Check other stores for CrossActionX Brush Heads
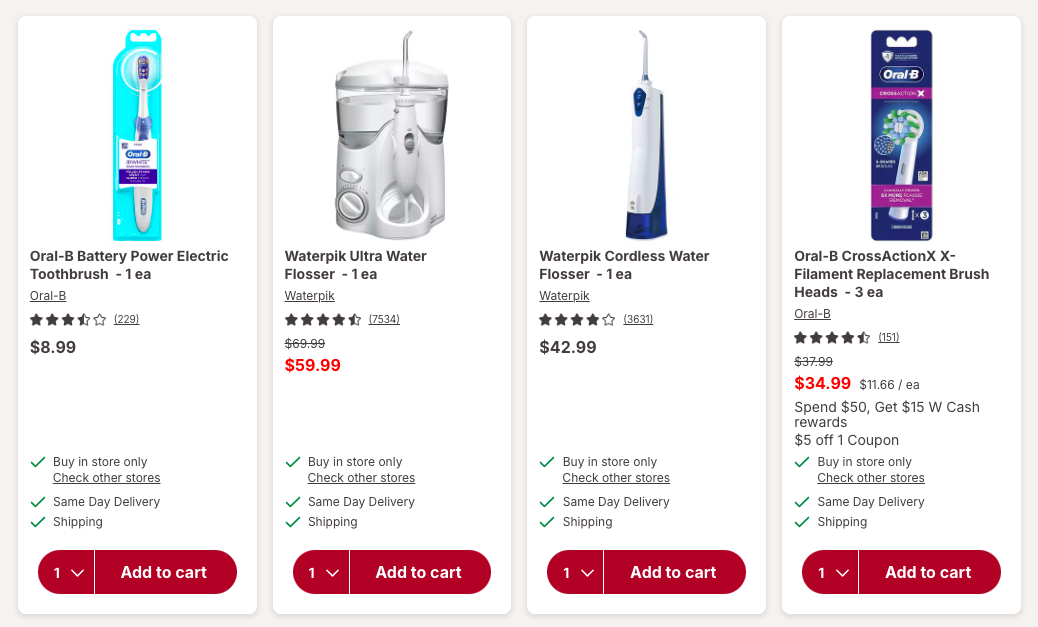Viewport: 1038px width, 627px height. coord(871,478)
